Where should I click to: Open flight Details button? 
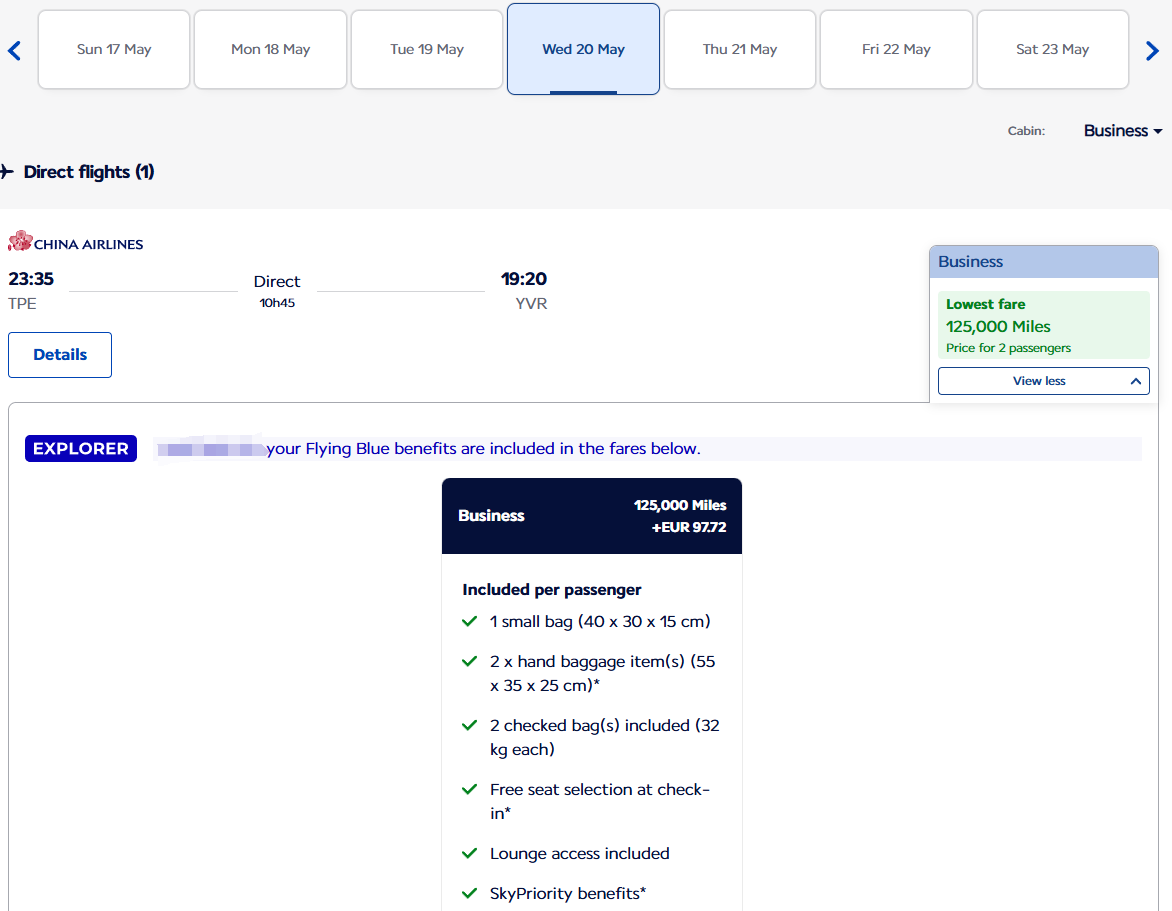click(x=60, y=355)
